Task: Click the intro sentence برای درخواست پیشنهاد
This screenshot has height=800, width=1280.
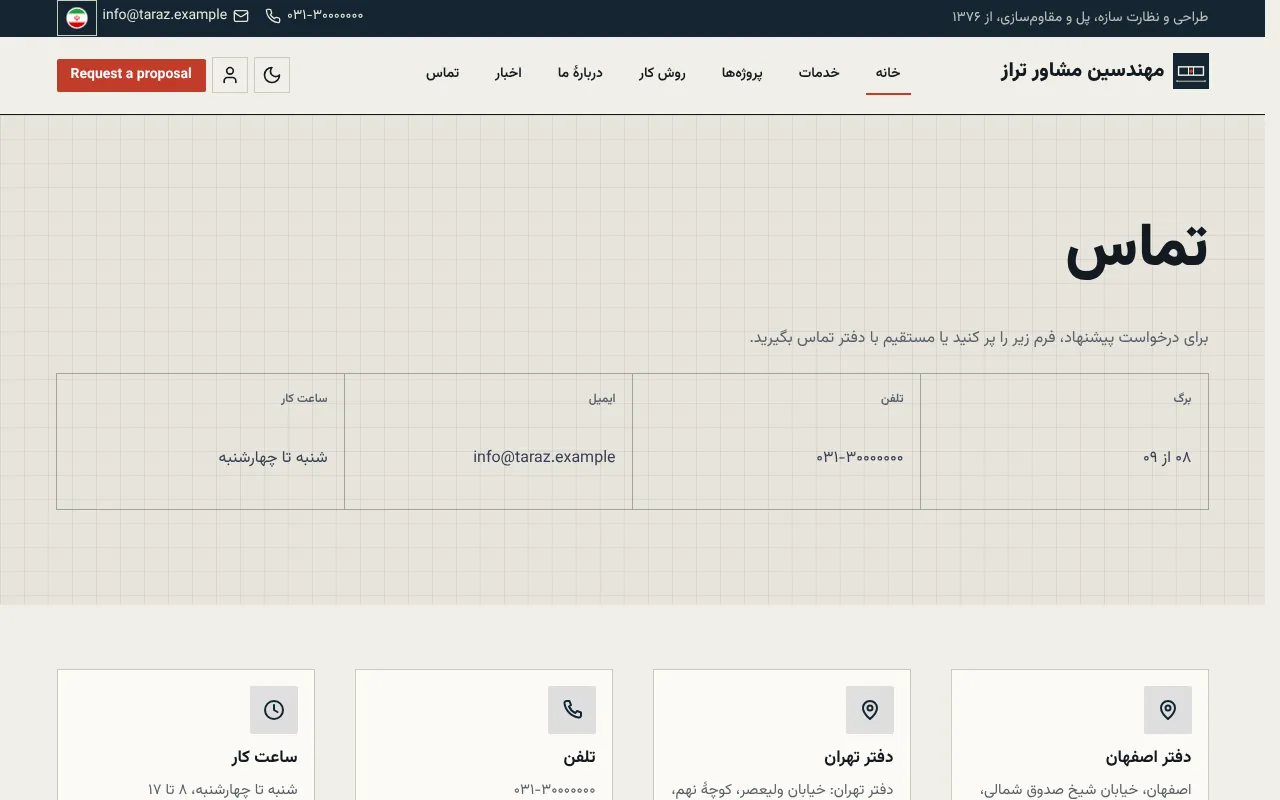Action: tap(979, 337)
